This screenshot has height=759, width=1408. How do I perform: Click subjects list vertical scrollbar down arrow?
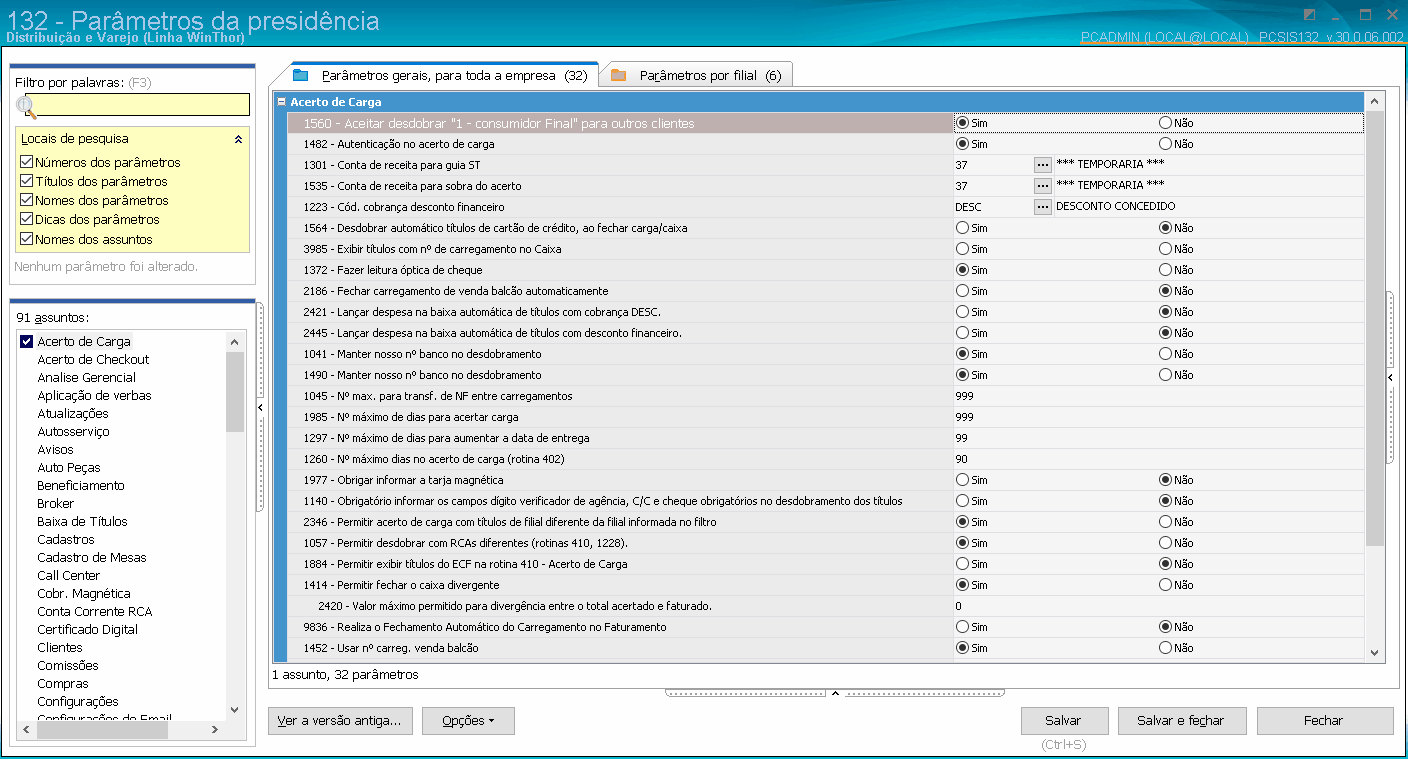[235, 709]
